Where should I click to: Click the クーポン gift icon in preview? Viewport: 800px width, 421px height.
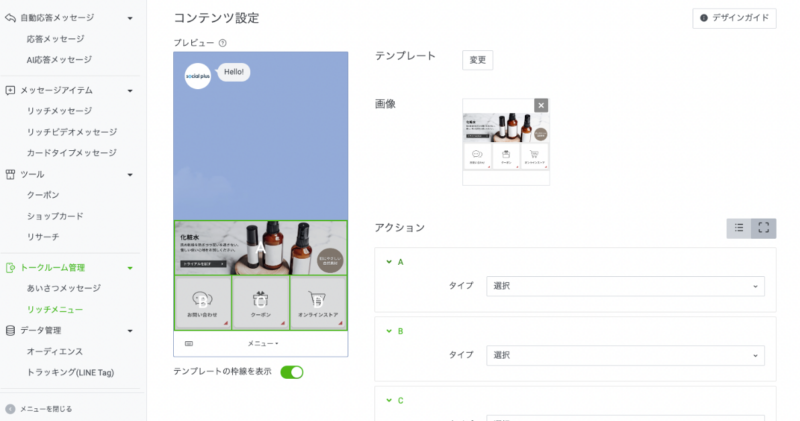pyautogui.click(x=261, y=299)
